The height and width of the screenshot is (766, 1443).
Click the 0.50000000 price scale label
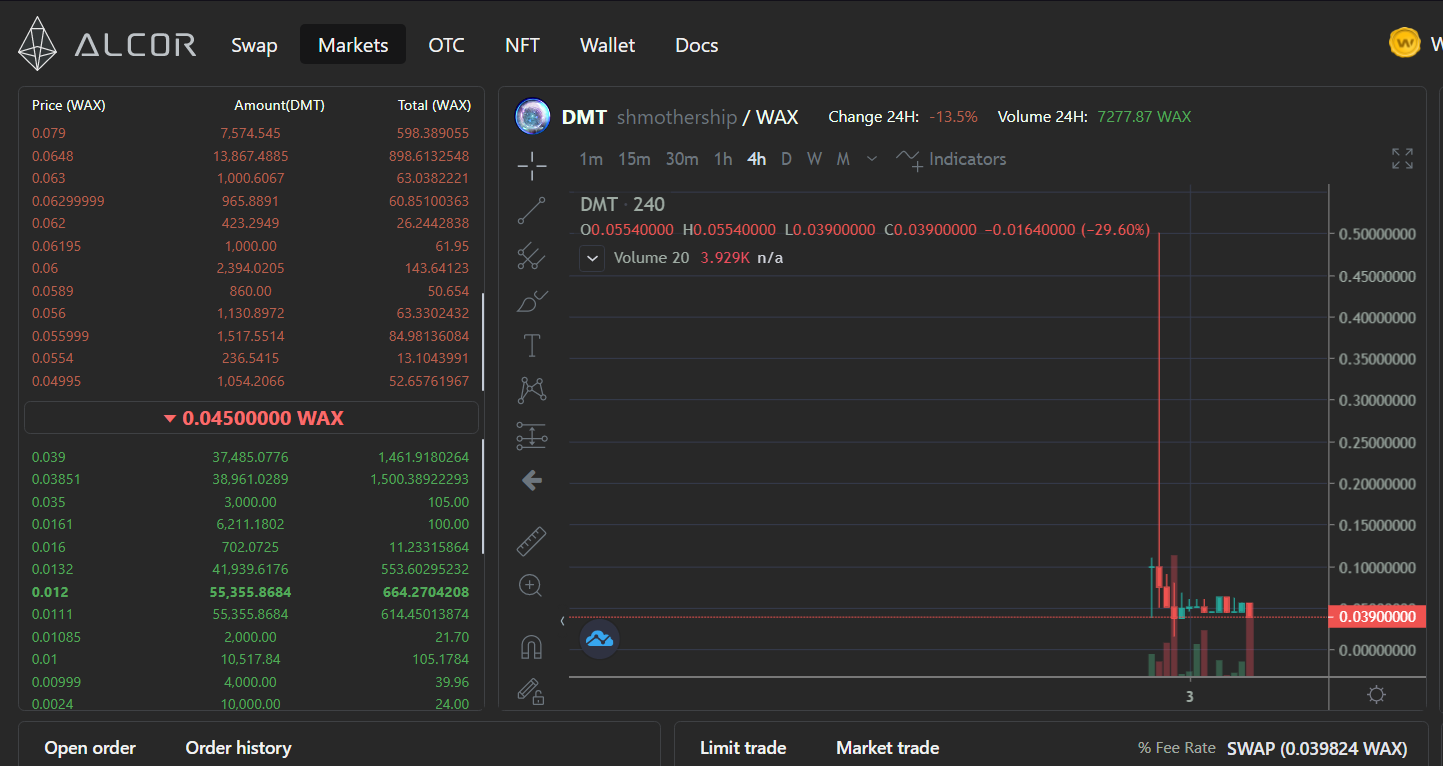click(1377, 234)
